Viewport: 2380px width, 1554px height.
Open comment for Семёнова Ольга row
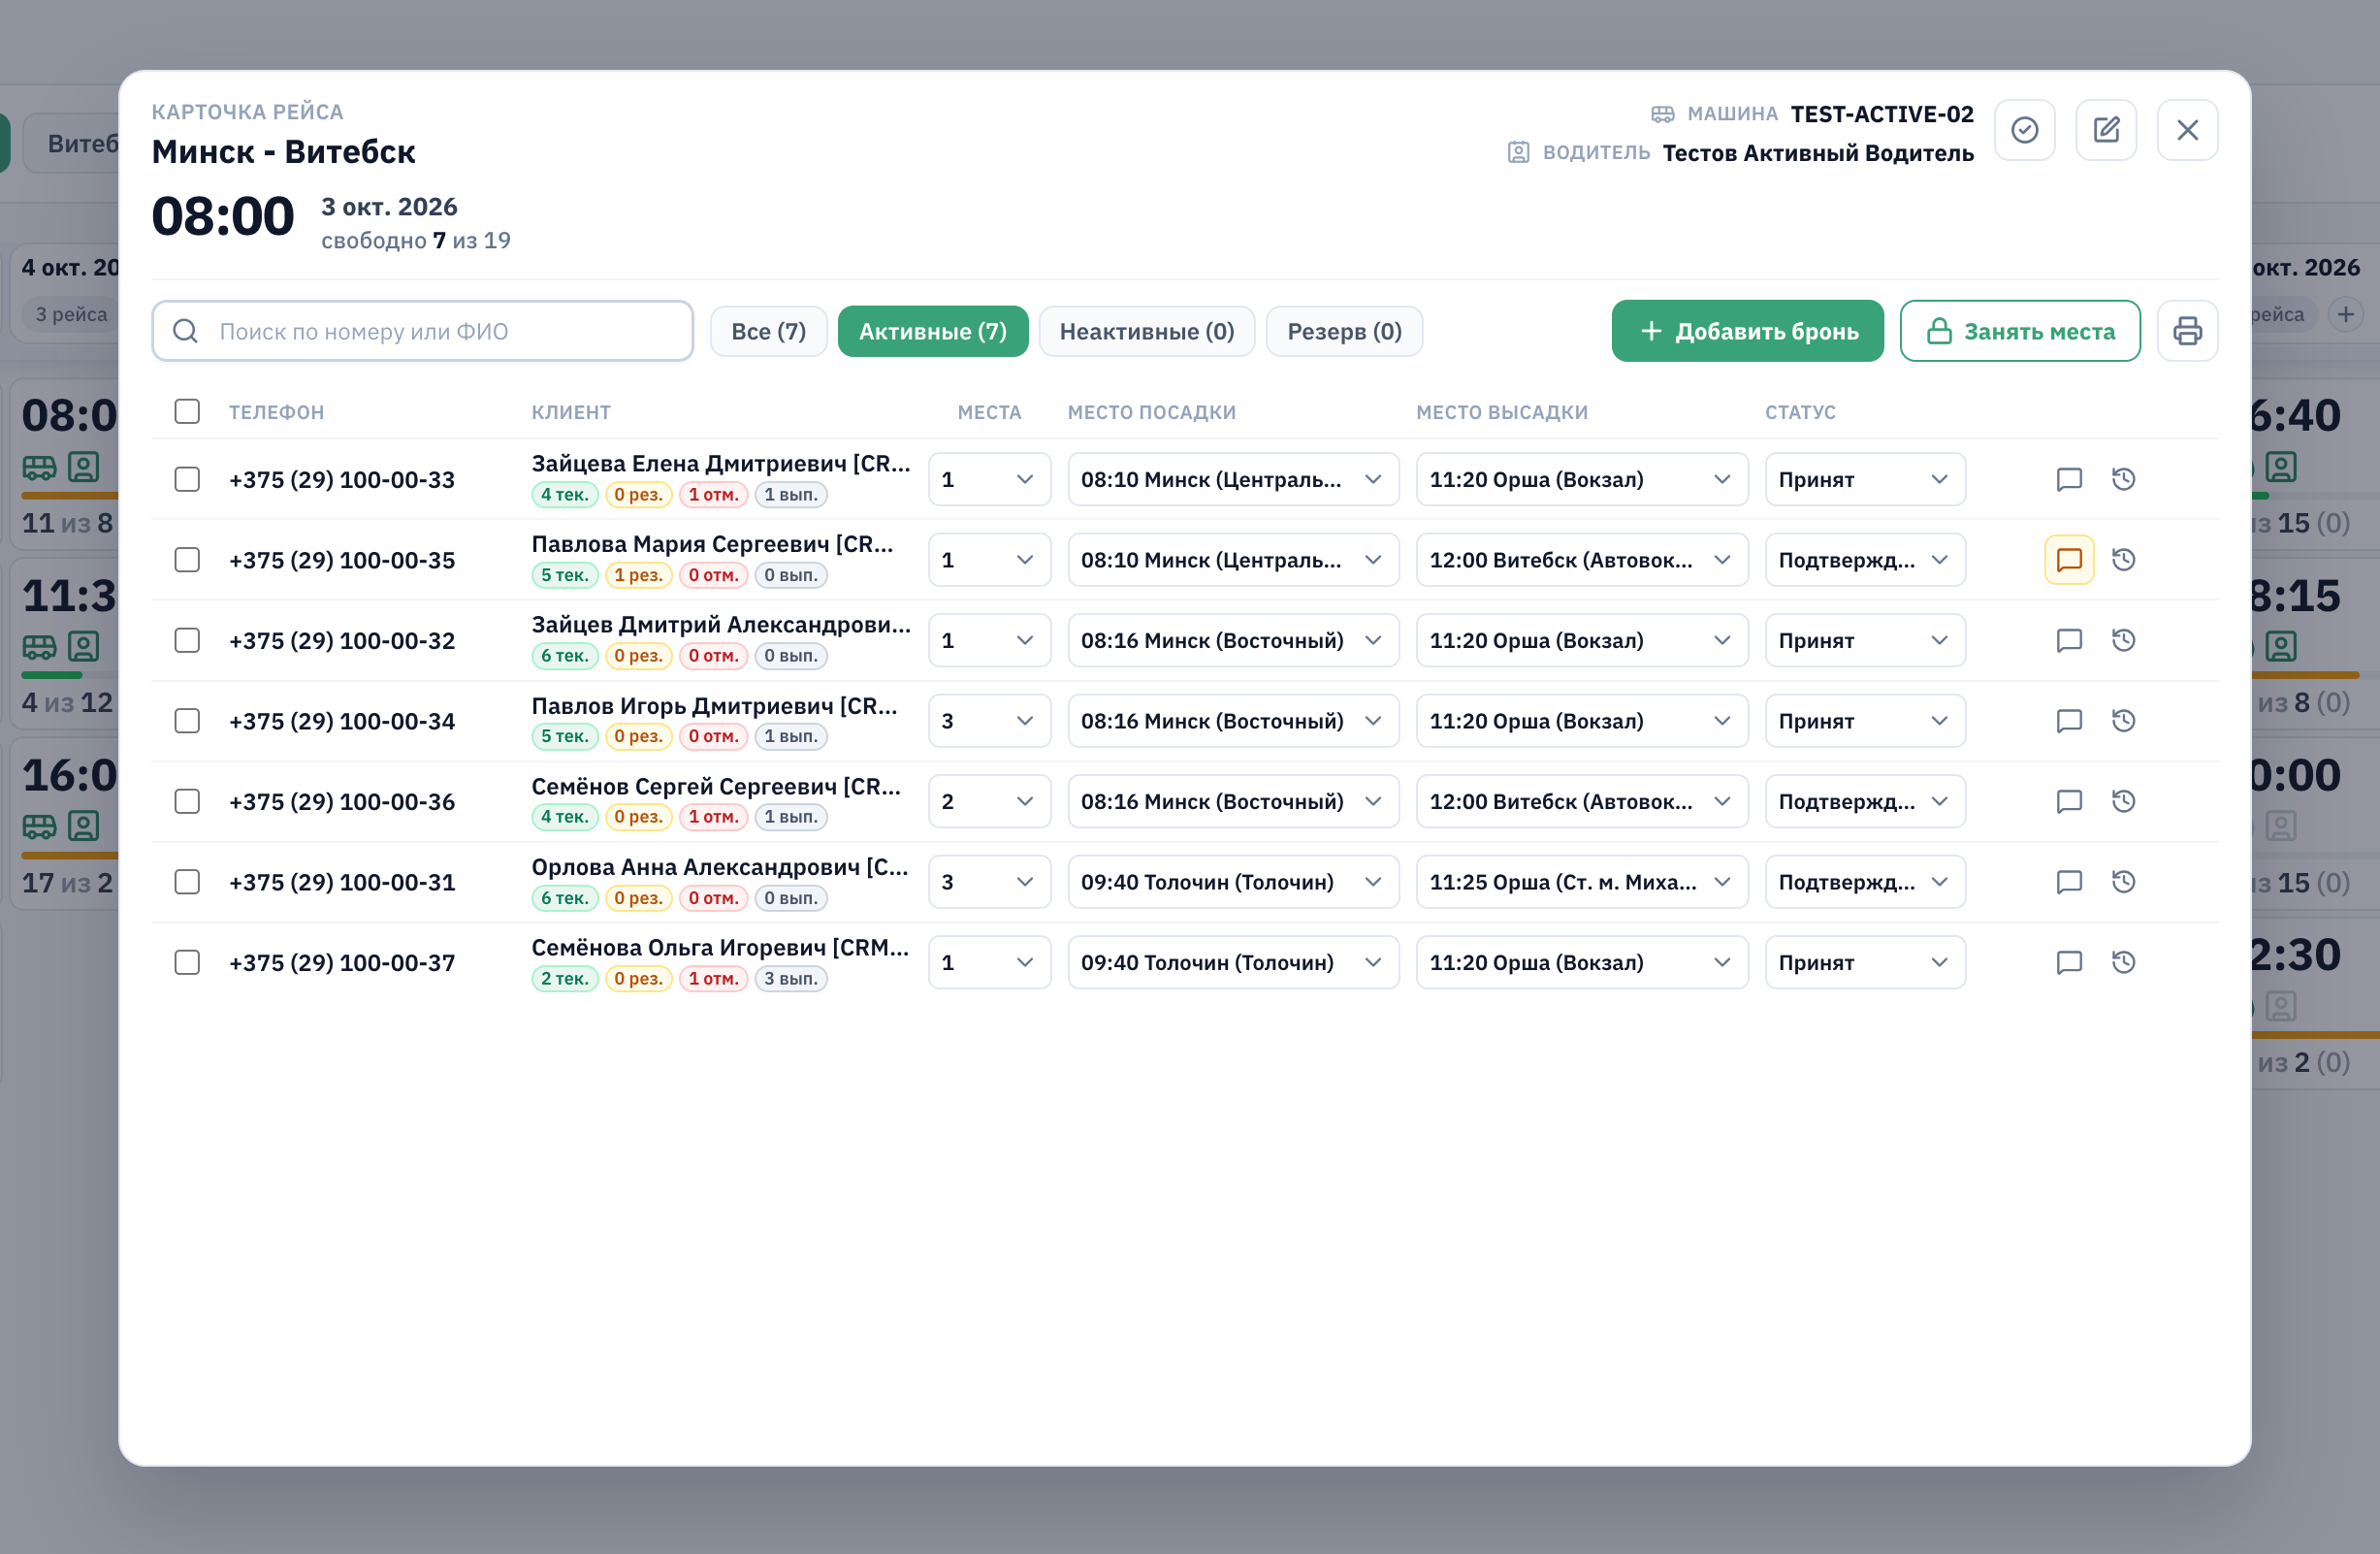2069,962
